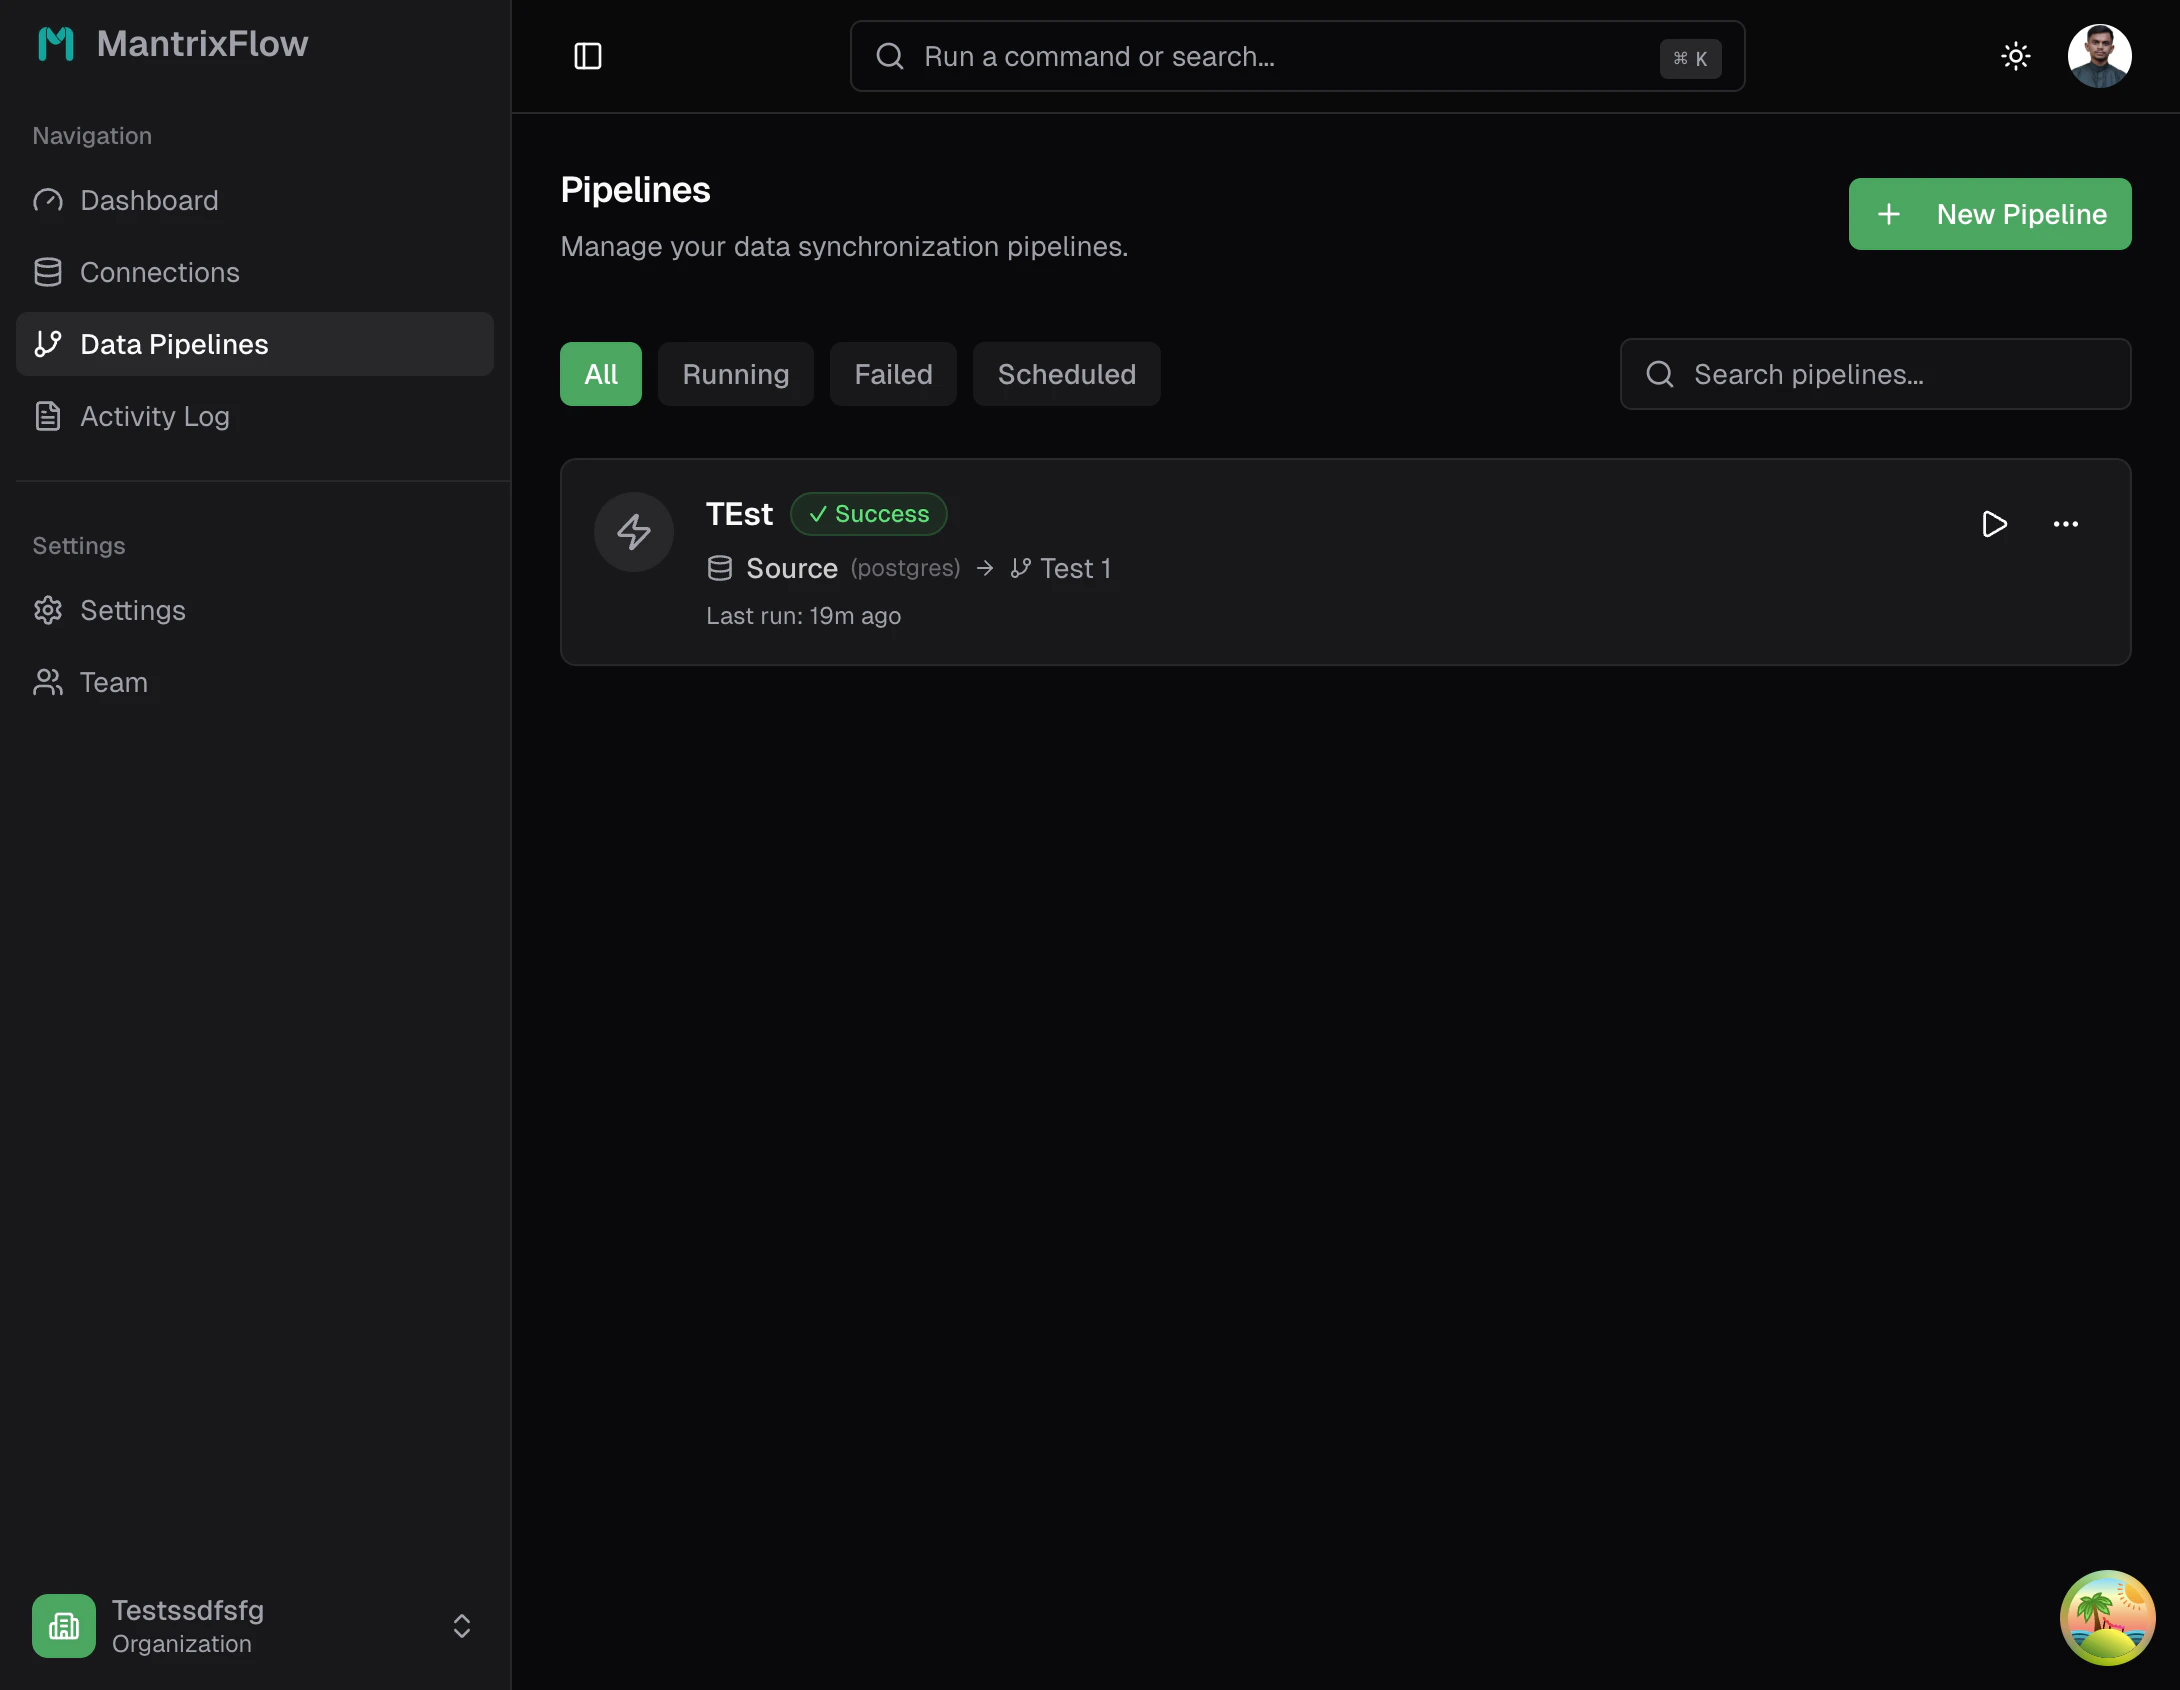Expand the Testssdfsfg organization switcher
This screenshot has height=1690, width=2180.
tap(461, 1625)
